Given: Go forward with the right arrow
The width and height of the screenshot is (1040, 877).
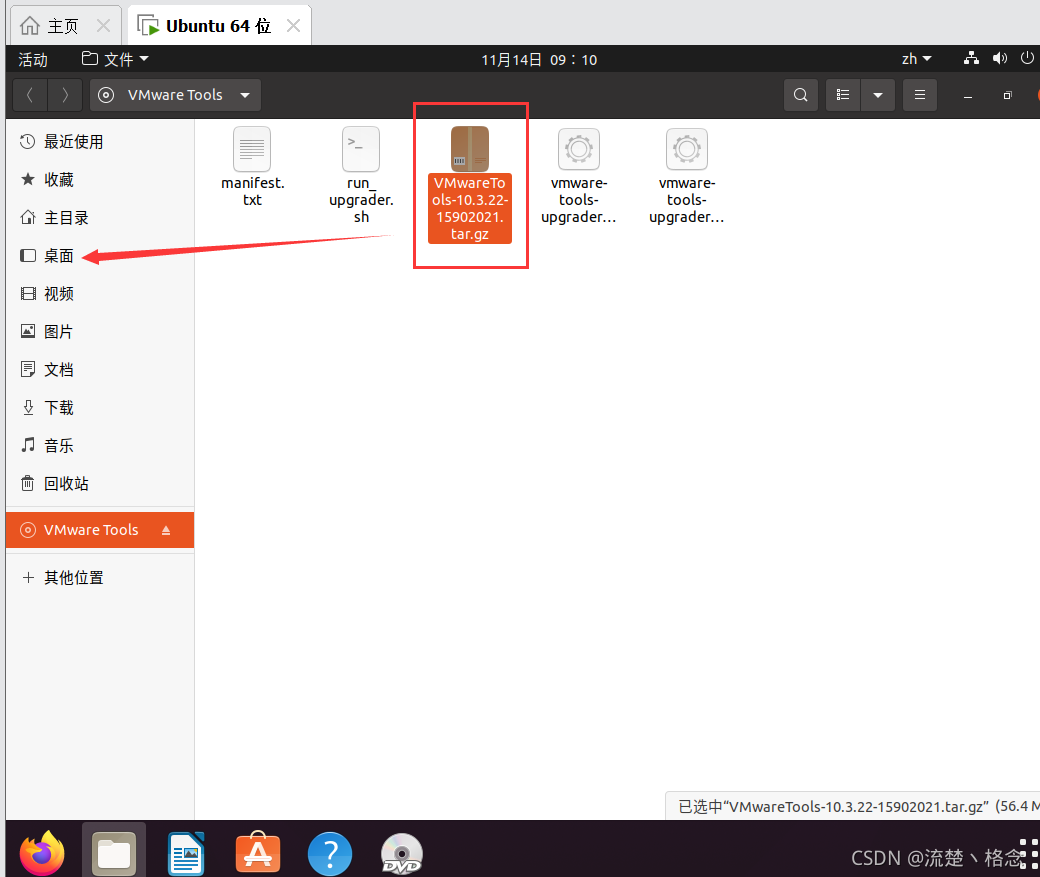Looking at the screenshot, I should (x=65, y=95).
